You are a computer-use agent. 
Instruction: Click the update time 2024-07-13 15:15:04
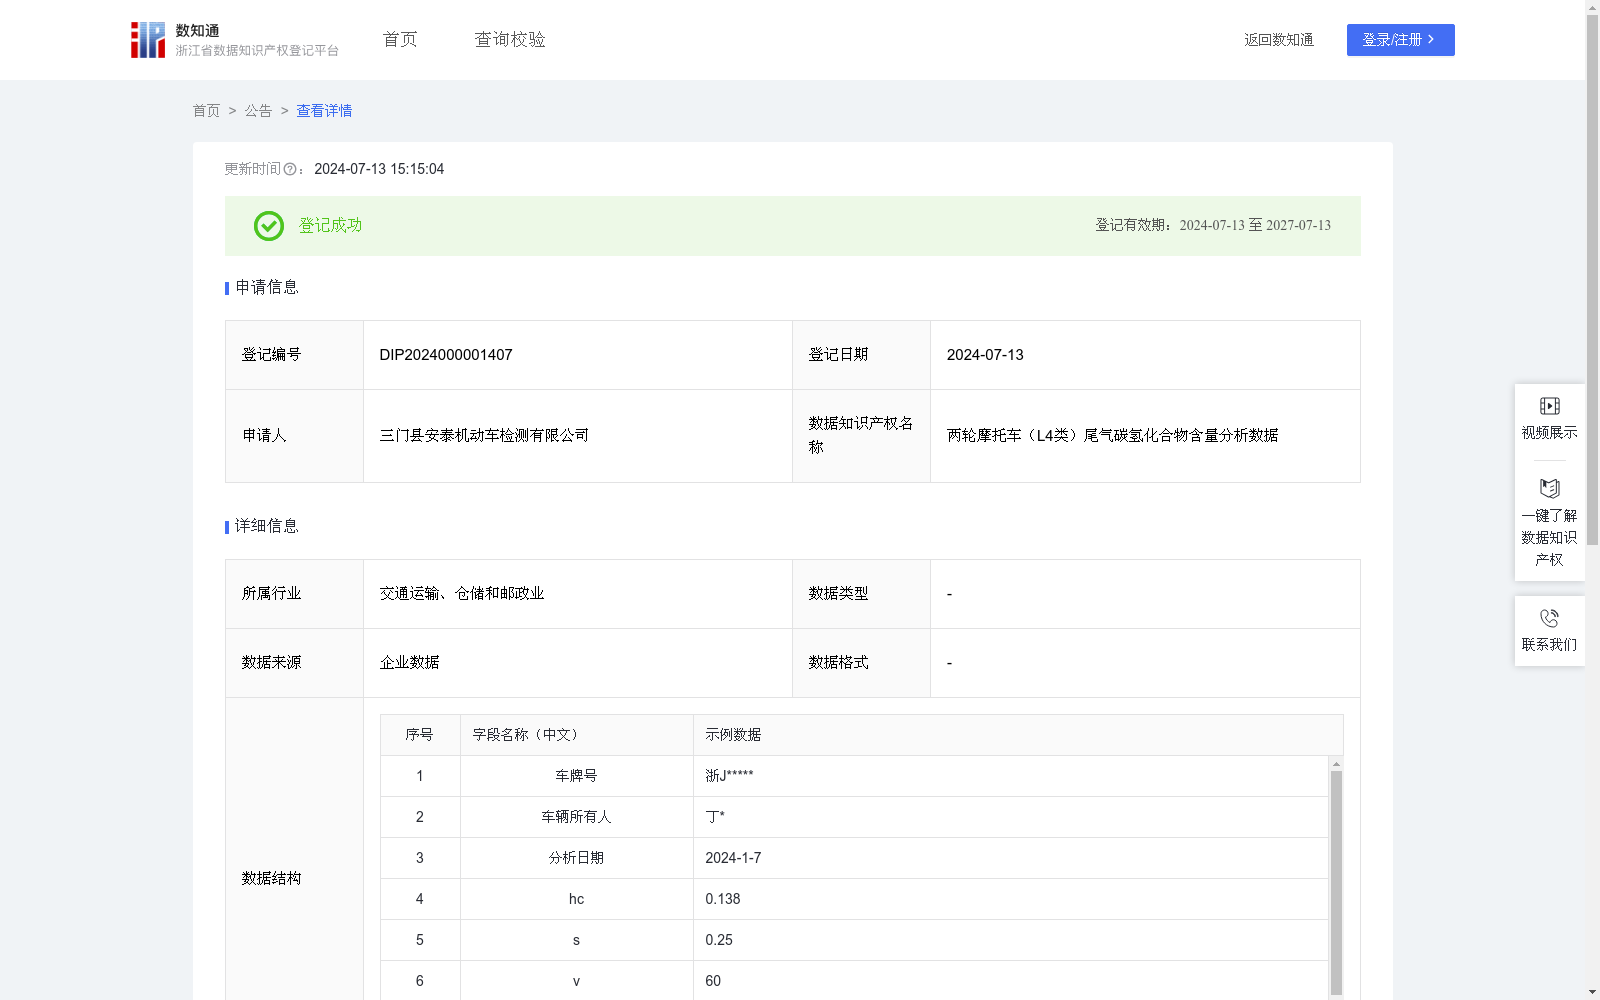379,170
